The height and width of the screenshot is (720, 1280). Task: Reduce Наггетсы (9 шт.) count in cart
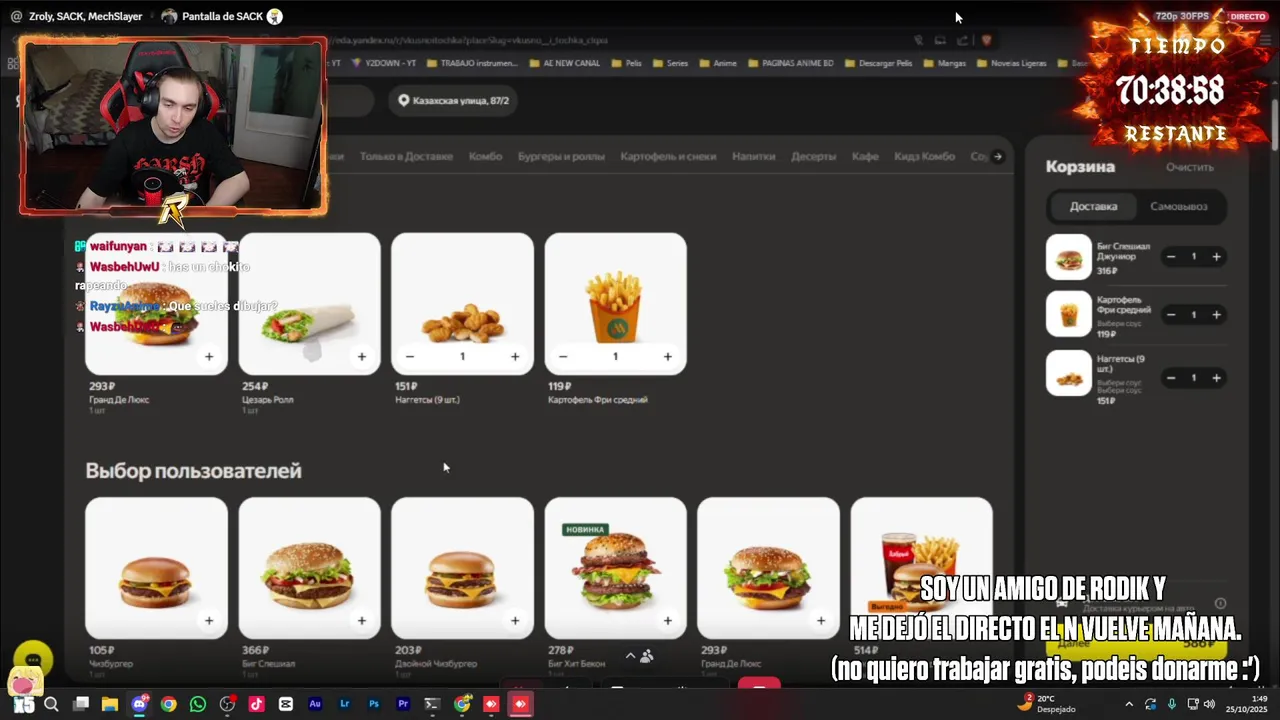click(x=1171, y=378)
